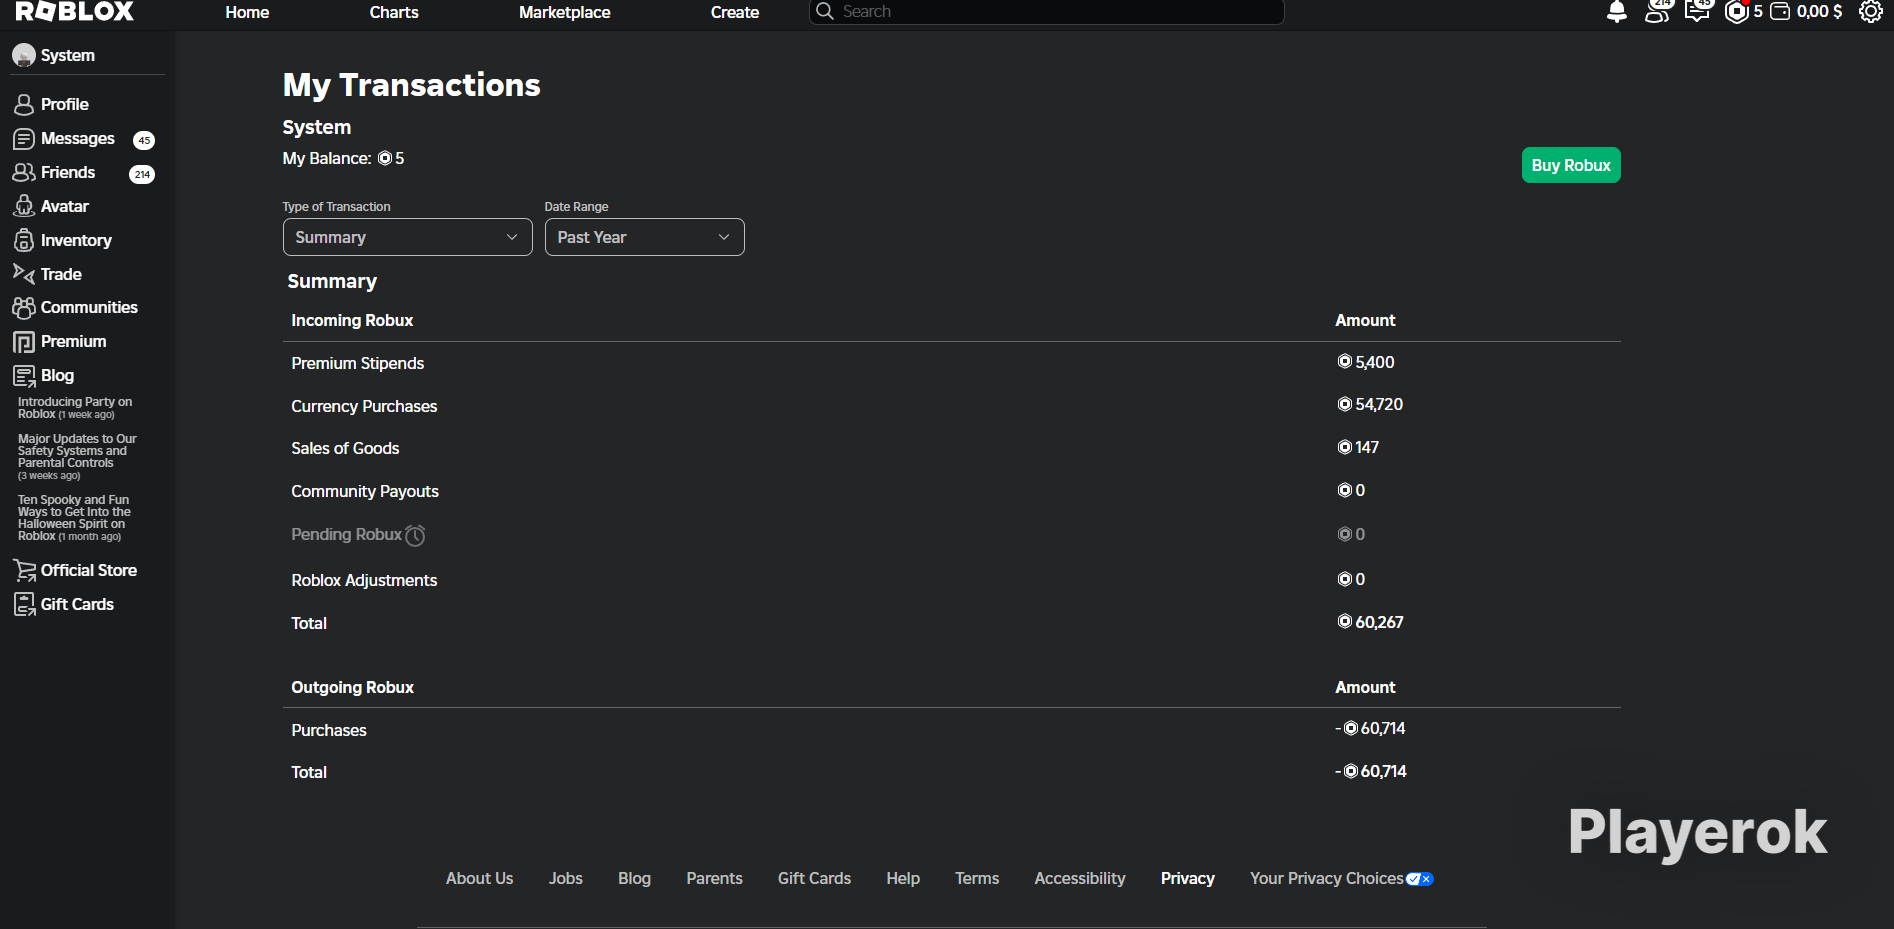Open notifications bell in top bar
1894x929 pixels.
(x=1616, y=12)
